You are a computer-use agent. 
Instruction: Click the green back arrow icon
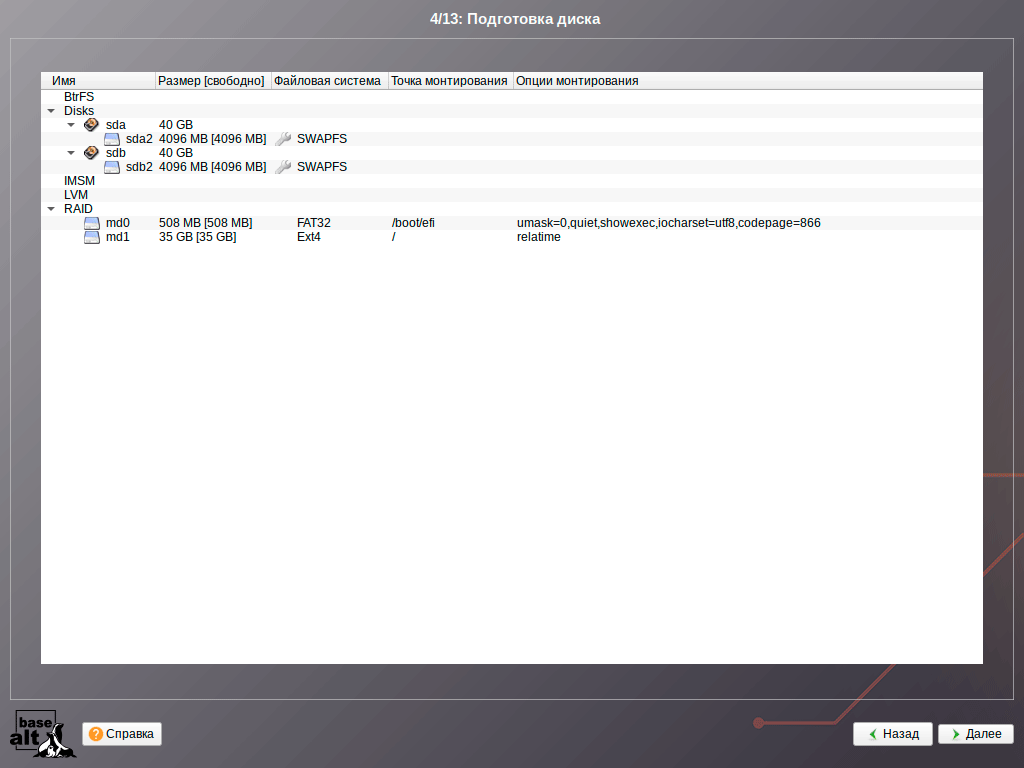[x=873, y=734]
